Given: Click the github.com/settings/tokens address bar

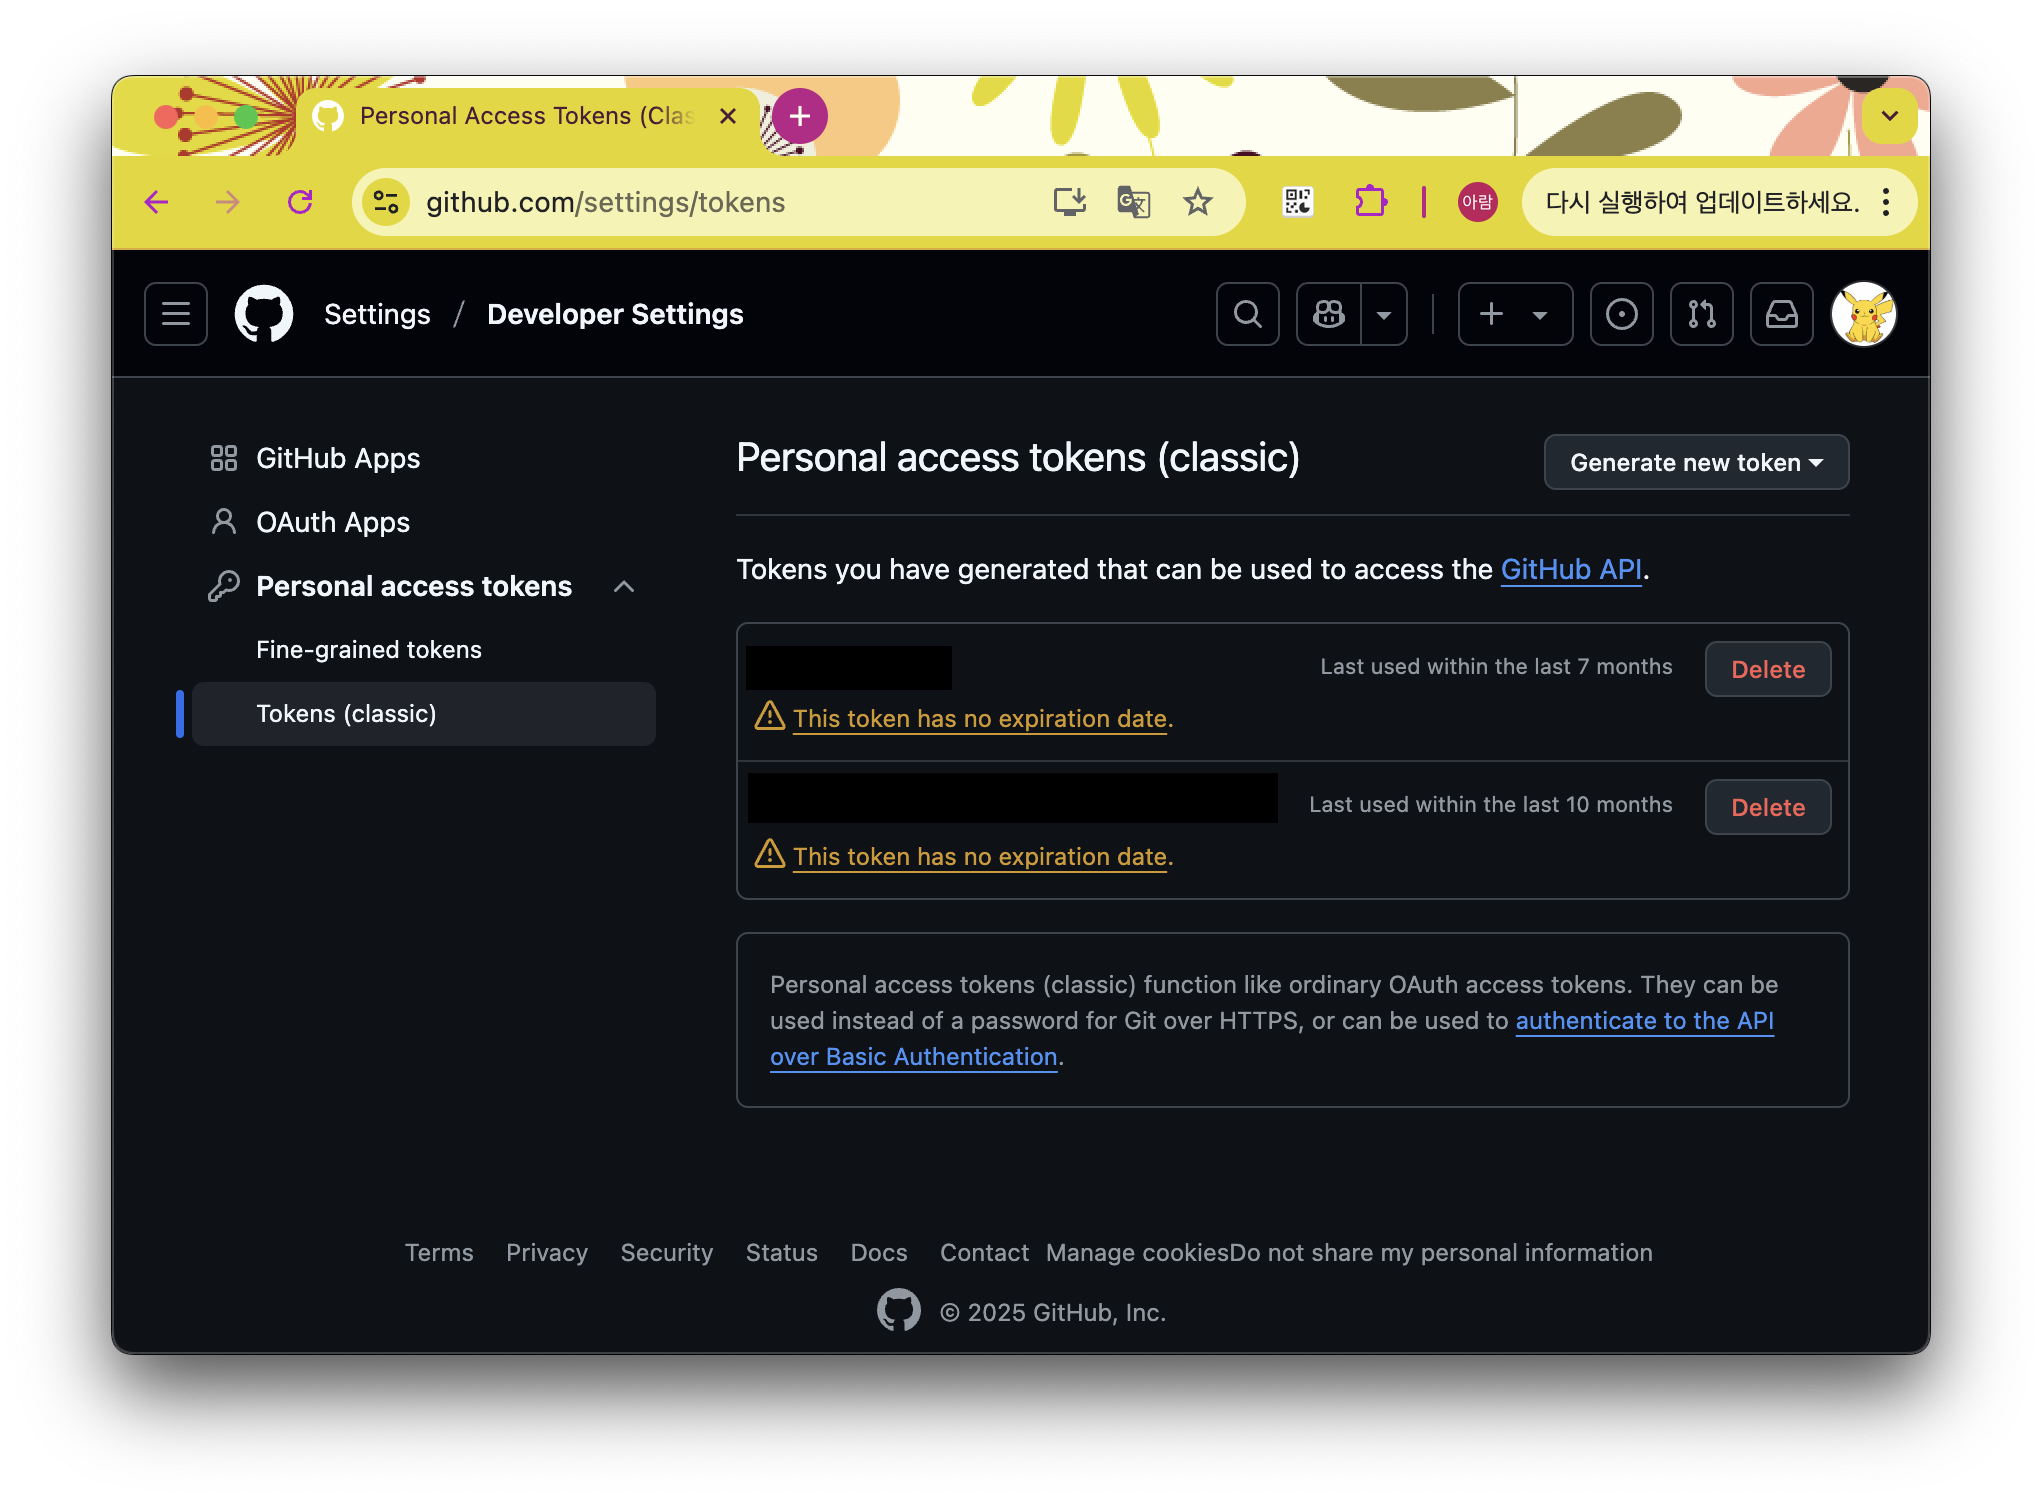Looking at the screenshot, I should point(700,202).
